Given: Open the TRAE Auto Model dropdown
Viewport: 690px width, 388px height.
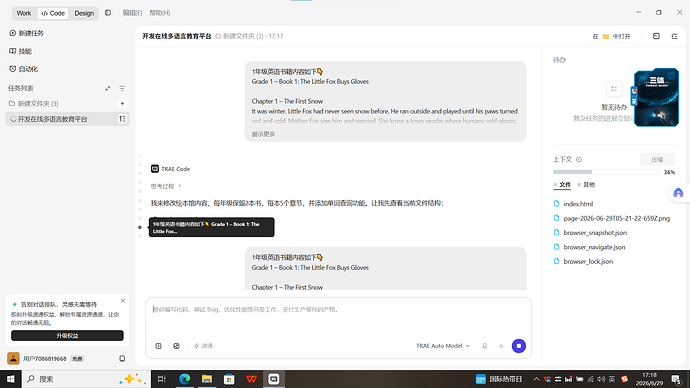Looking at the screenshot, I should (x=443, y=346).
